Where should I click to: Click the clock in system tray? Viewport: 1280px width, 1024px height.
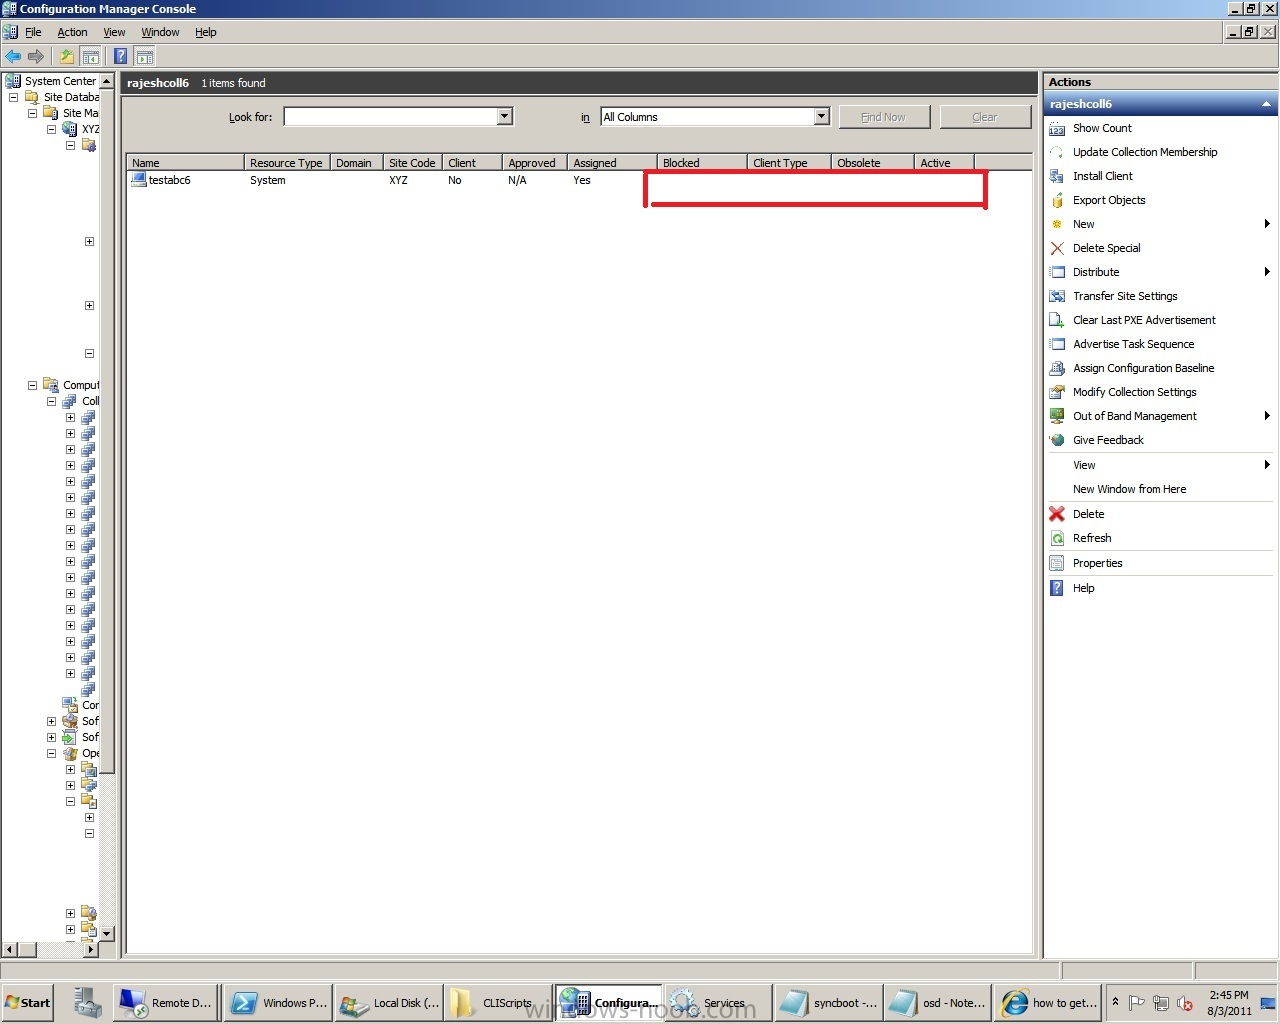(1229, 1003)
